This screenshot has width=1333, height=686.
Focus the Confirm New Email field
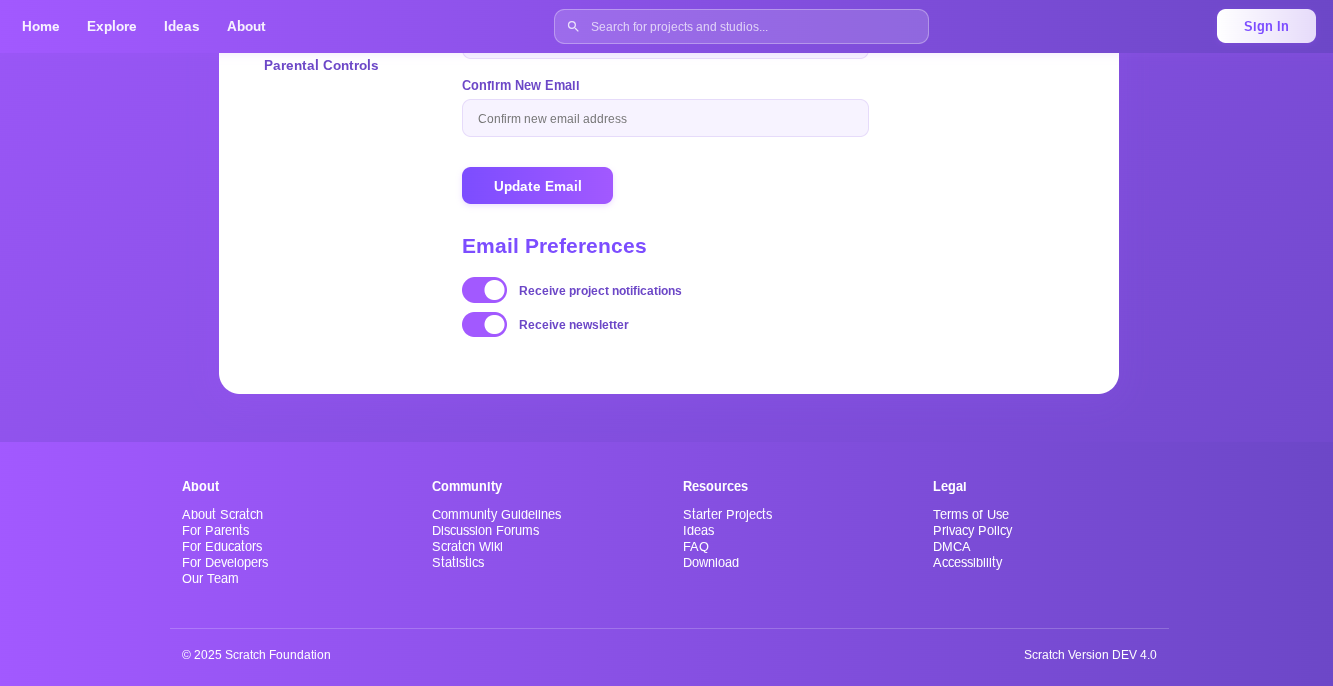click(x=665, y=118)
